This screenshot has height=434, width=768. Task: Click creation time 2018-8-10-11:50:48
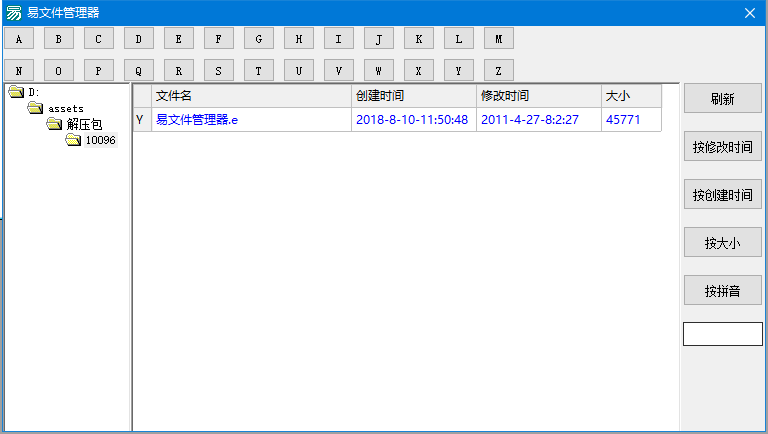pyautogui.click(x=412, y=120)
